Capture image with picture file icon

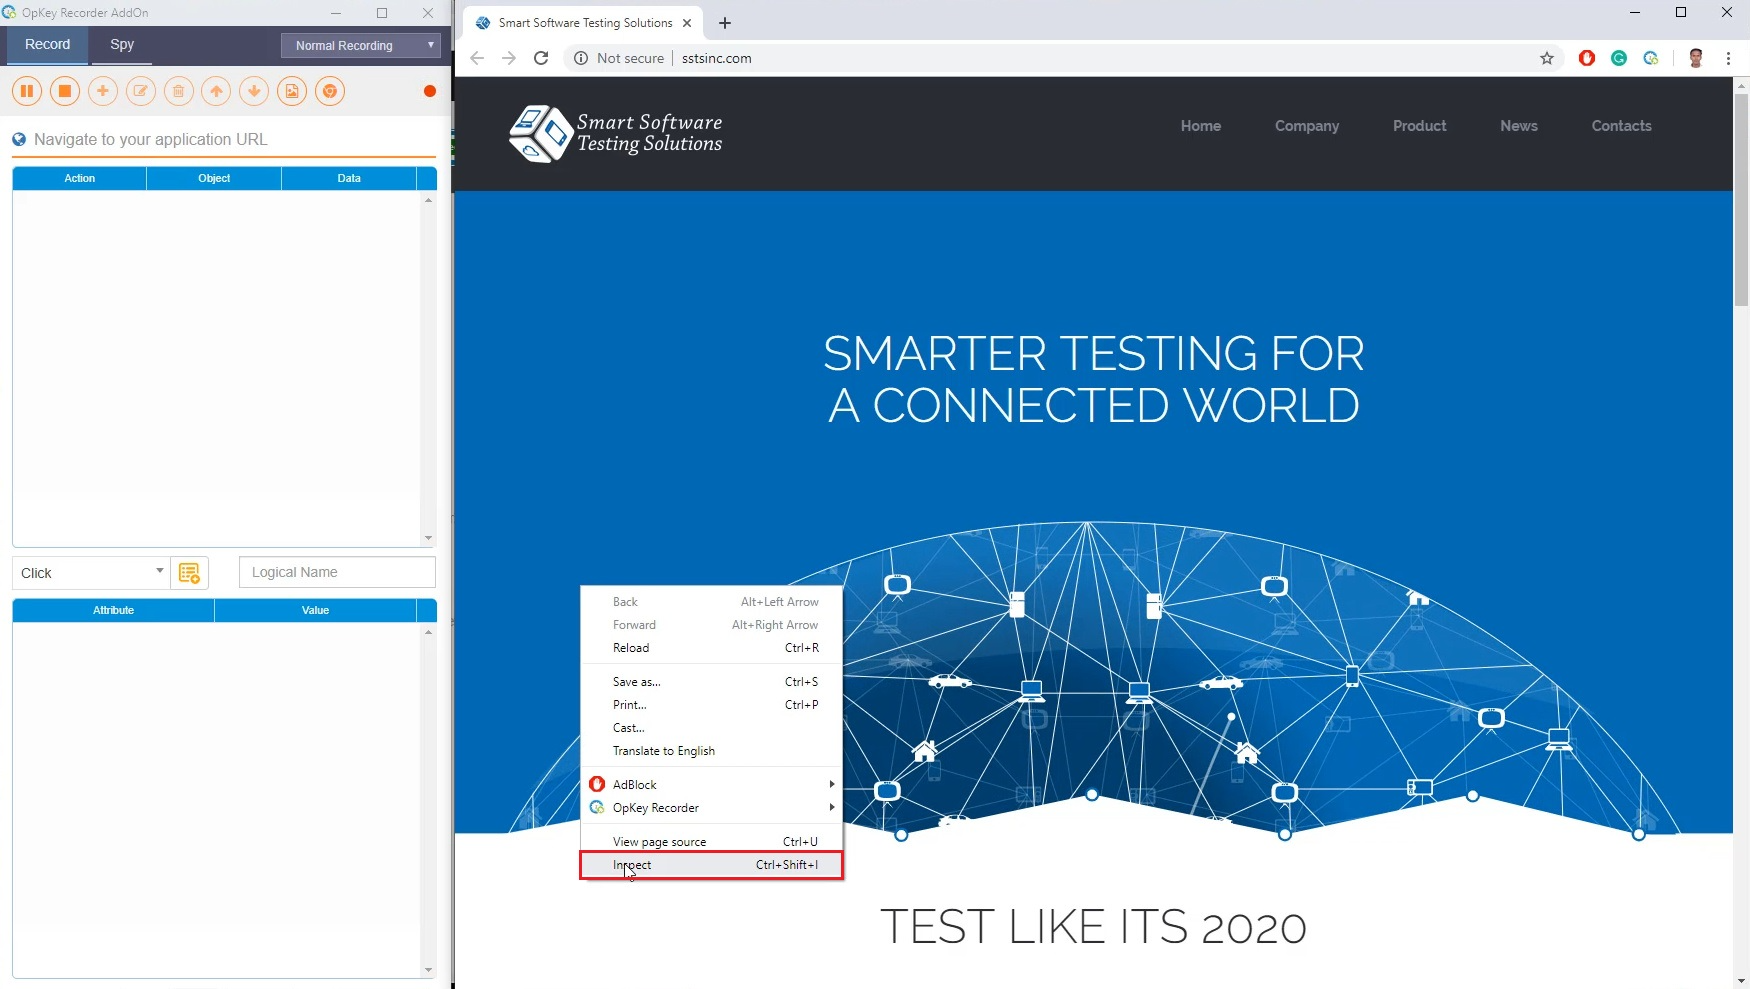[x=292, y=91]
